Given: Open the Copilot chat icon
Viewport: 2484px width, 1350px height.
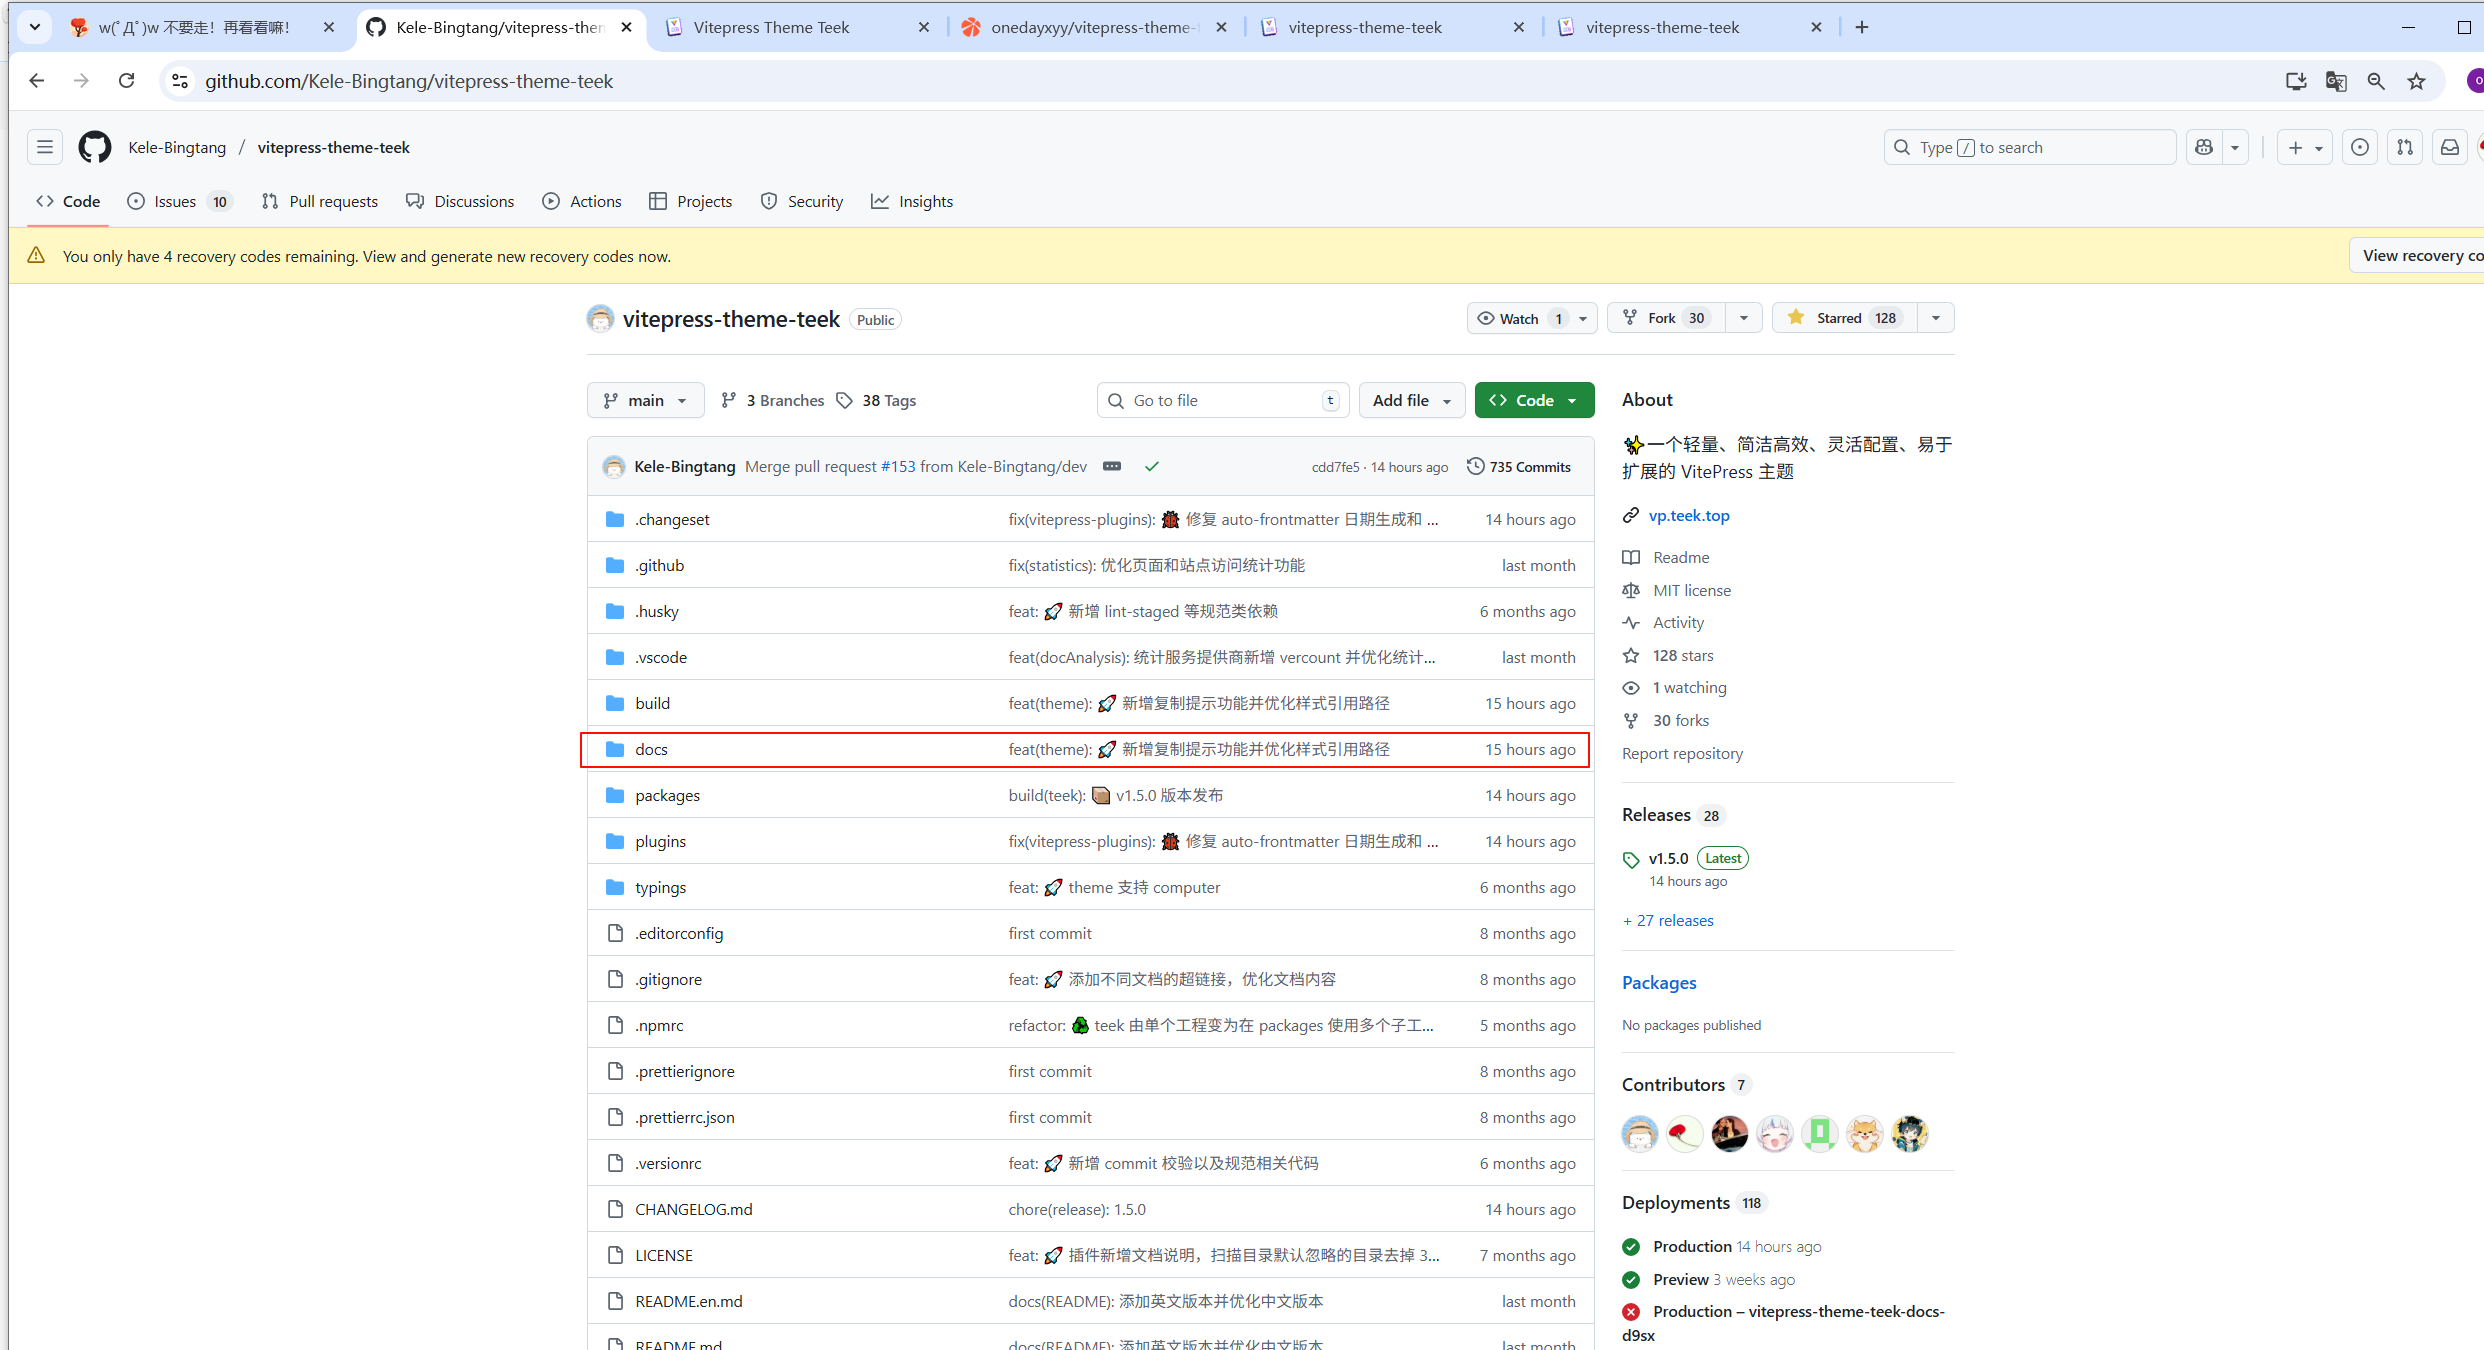Looking at the screenshot, I should pyautogui.click(x=2204, y=147).
